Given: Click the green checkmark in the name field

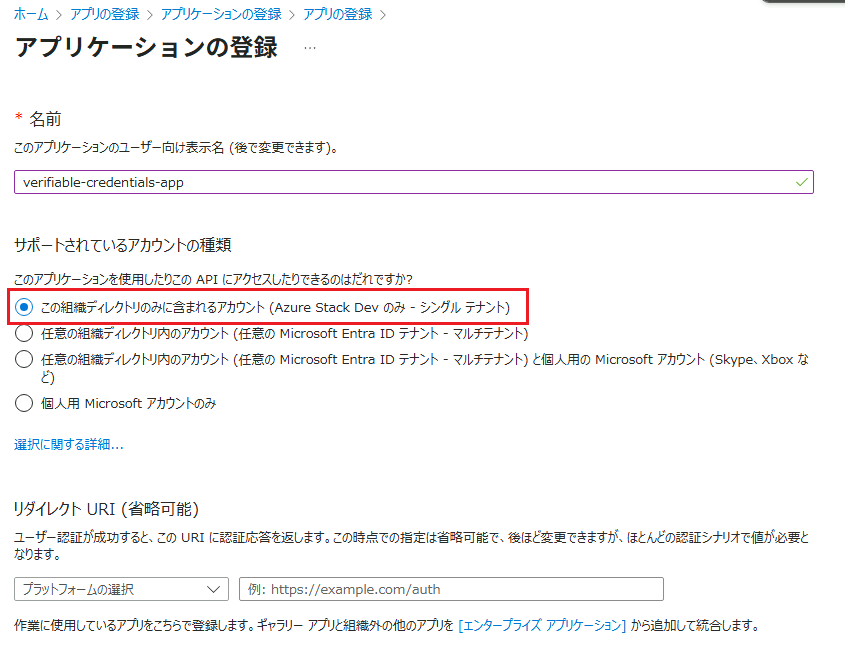Looking at the screenshot, I should [x=800, y=182].
